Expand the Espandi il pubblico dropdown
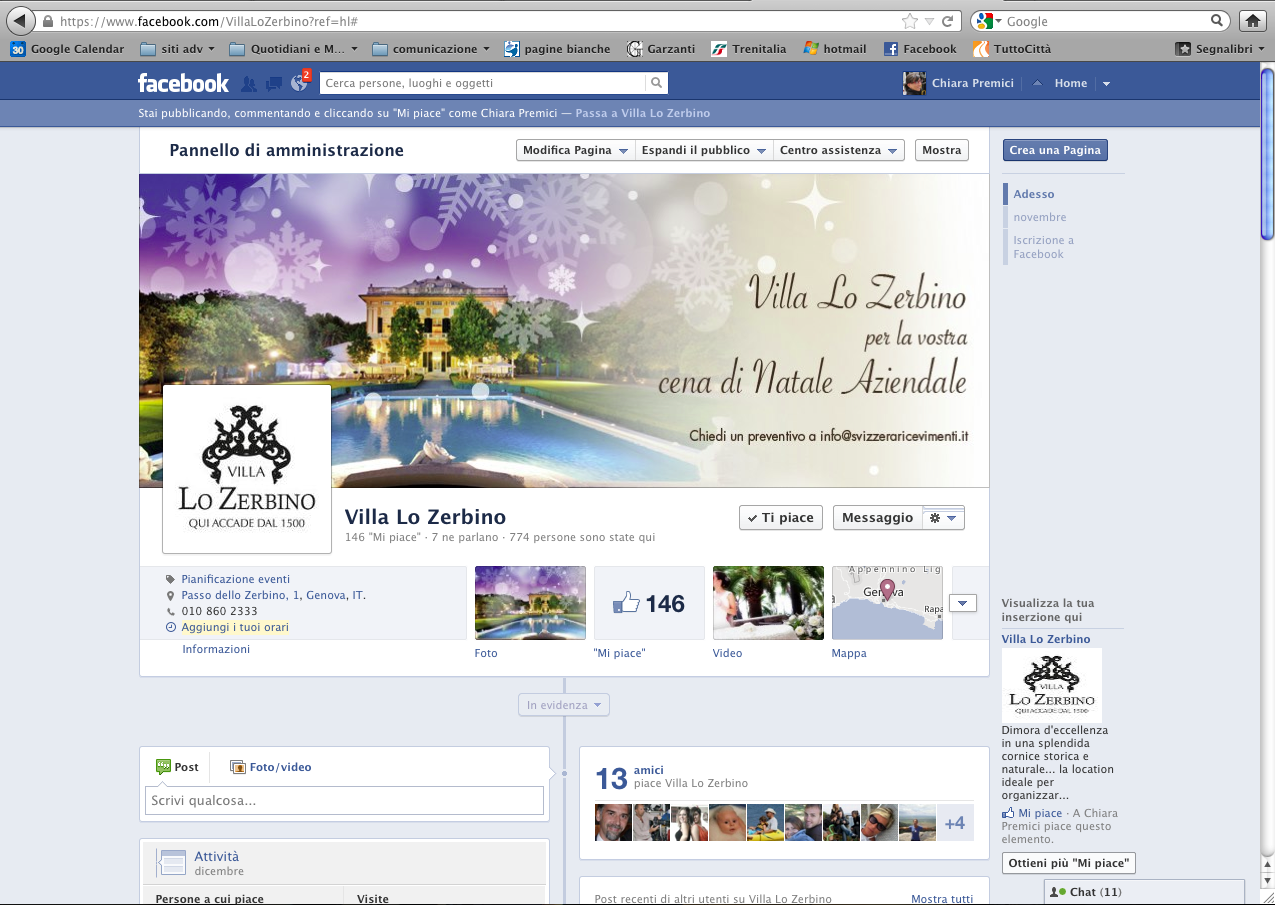The width and height of the screenshot is (1275, 905). (x=704, y=150)
